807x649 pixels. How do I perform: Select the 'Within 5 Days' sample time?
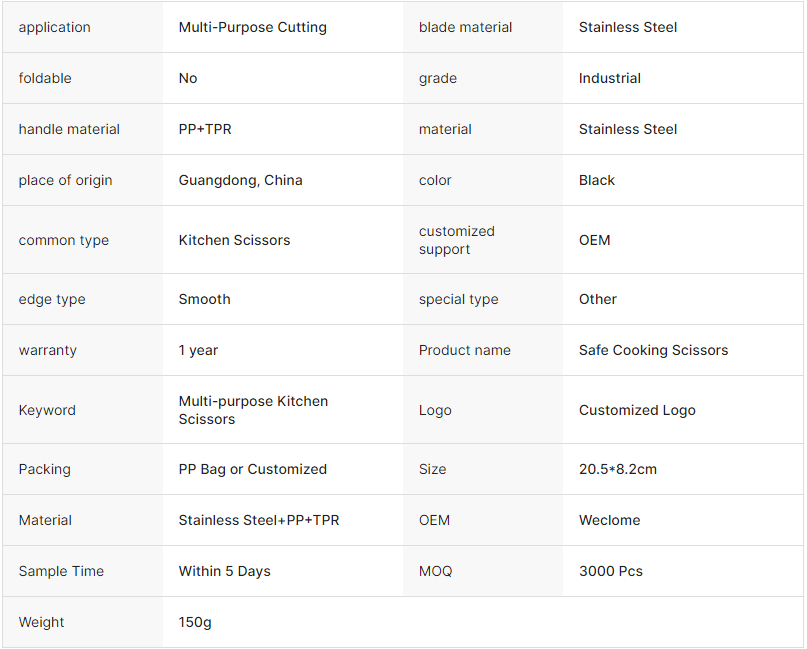(224, 571)
